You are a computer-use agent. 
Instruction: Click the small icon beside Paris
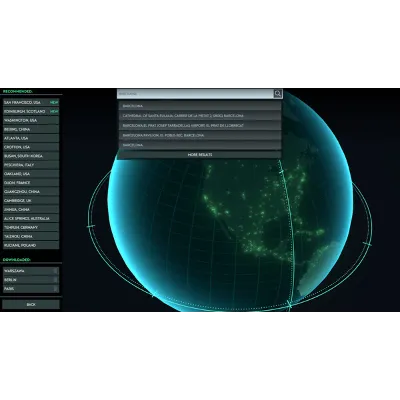(x=55, y=289)
